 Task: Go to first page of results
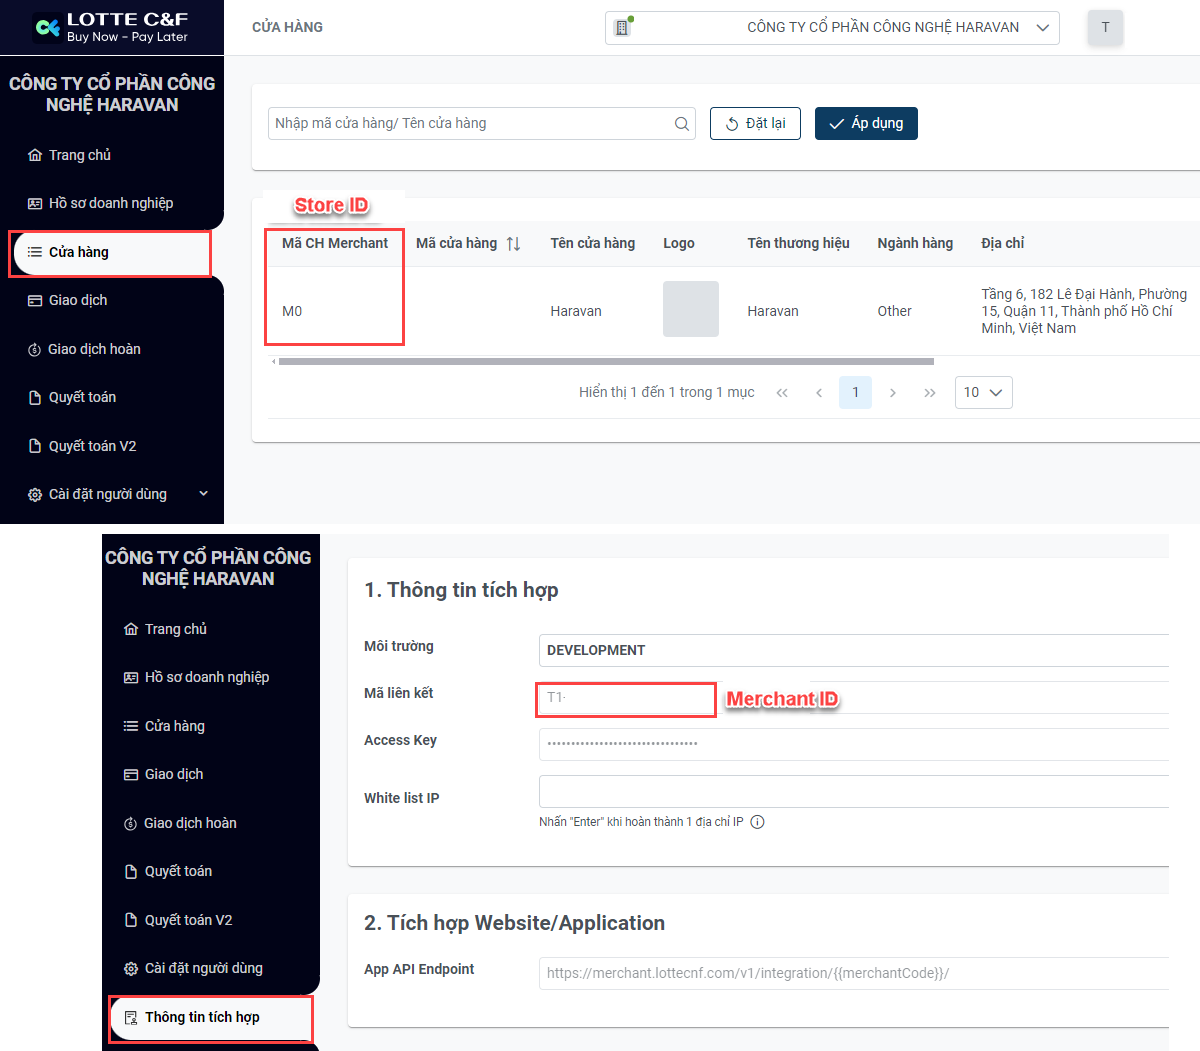click(782, 393)
